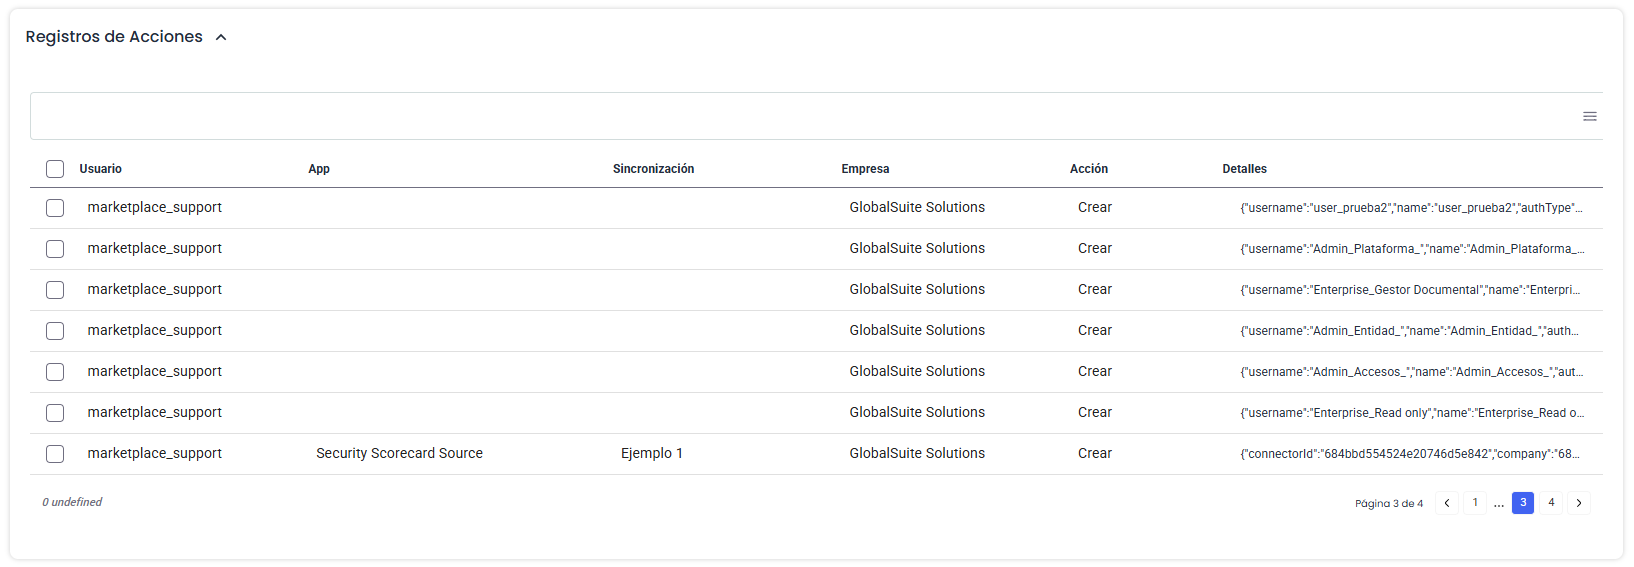The height and width of the screenshot is (567, 1634).
Task: Check the row for Enterprise_Gestor Documental
Action: [55, 290]
